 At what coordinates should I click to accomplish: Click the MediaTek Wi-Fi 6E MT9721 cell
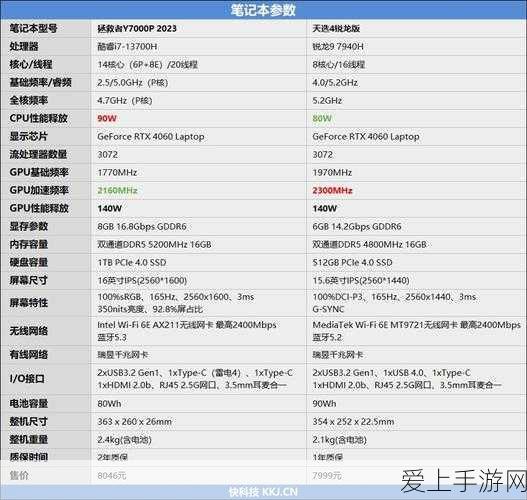(416, 331)
